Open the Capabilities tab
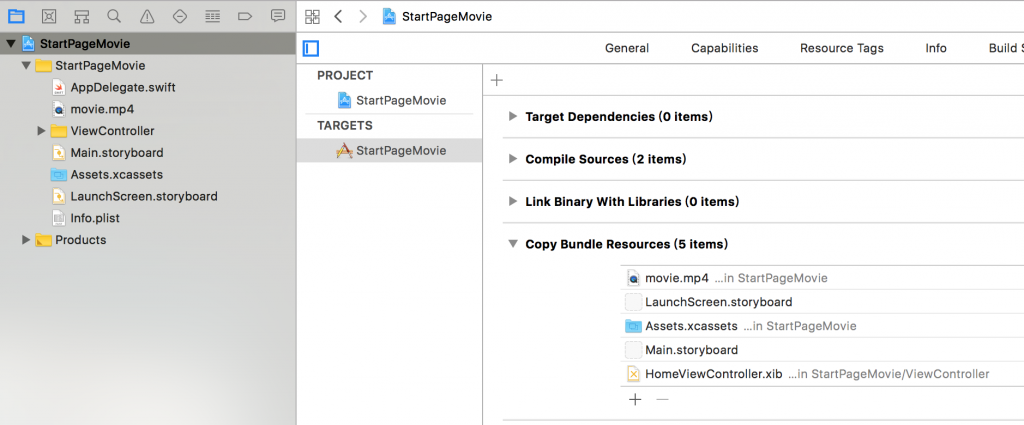Screen dimensions: 1024x425 (x=724, y=48)
